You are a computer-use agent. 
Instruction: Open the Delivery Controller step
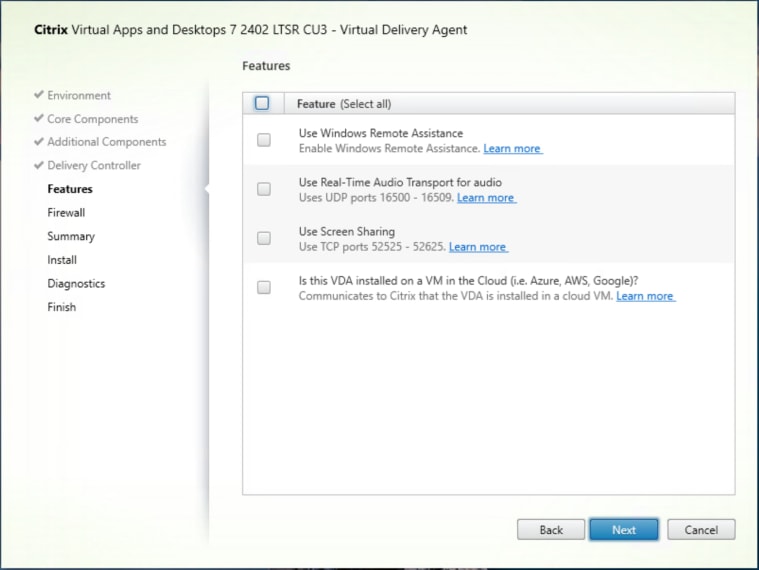point(94,165)
